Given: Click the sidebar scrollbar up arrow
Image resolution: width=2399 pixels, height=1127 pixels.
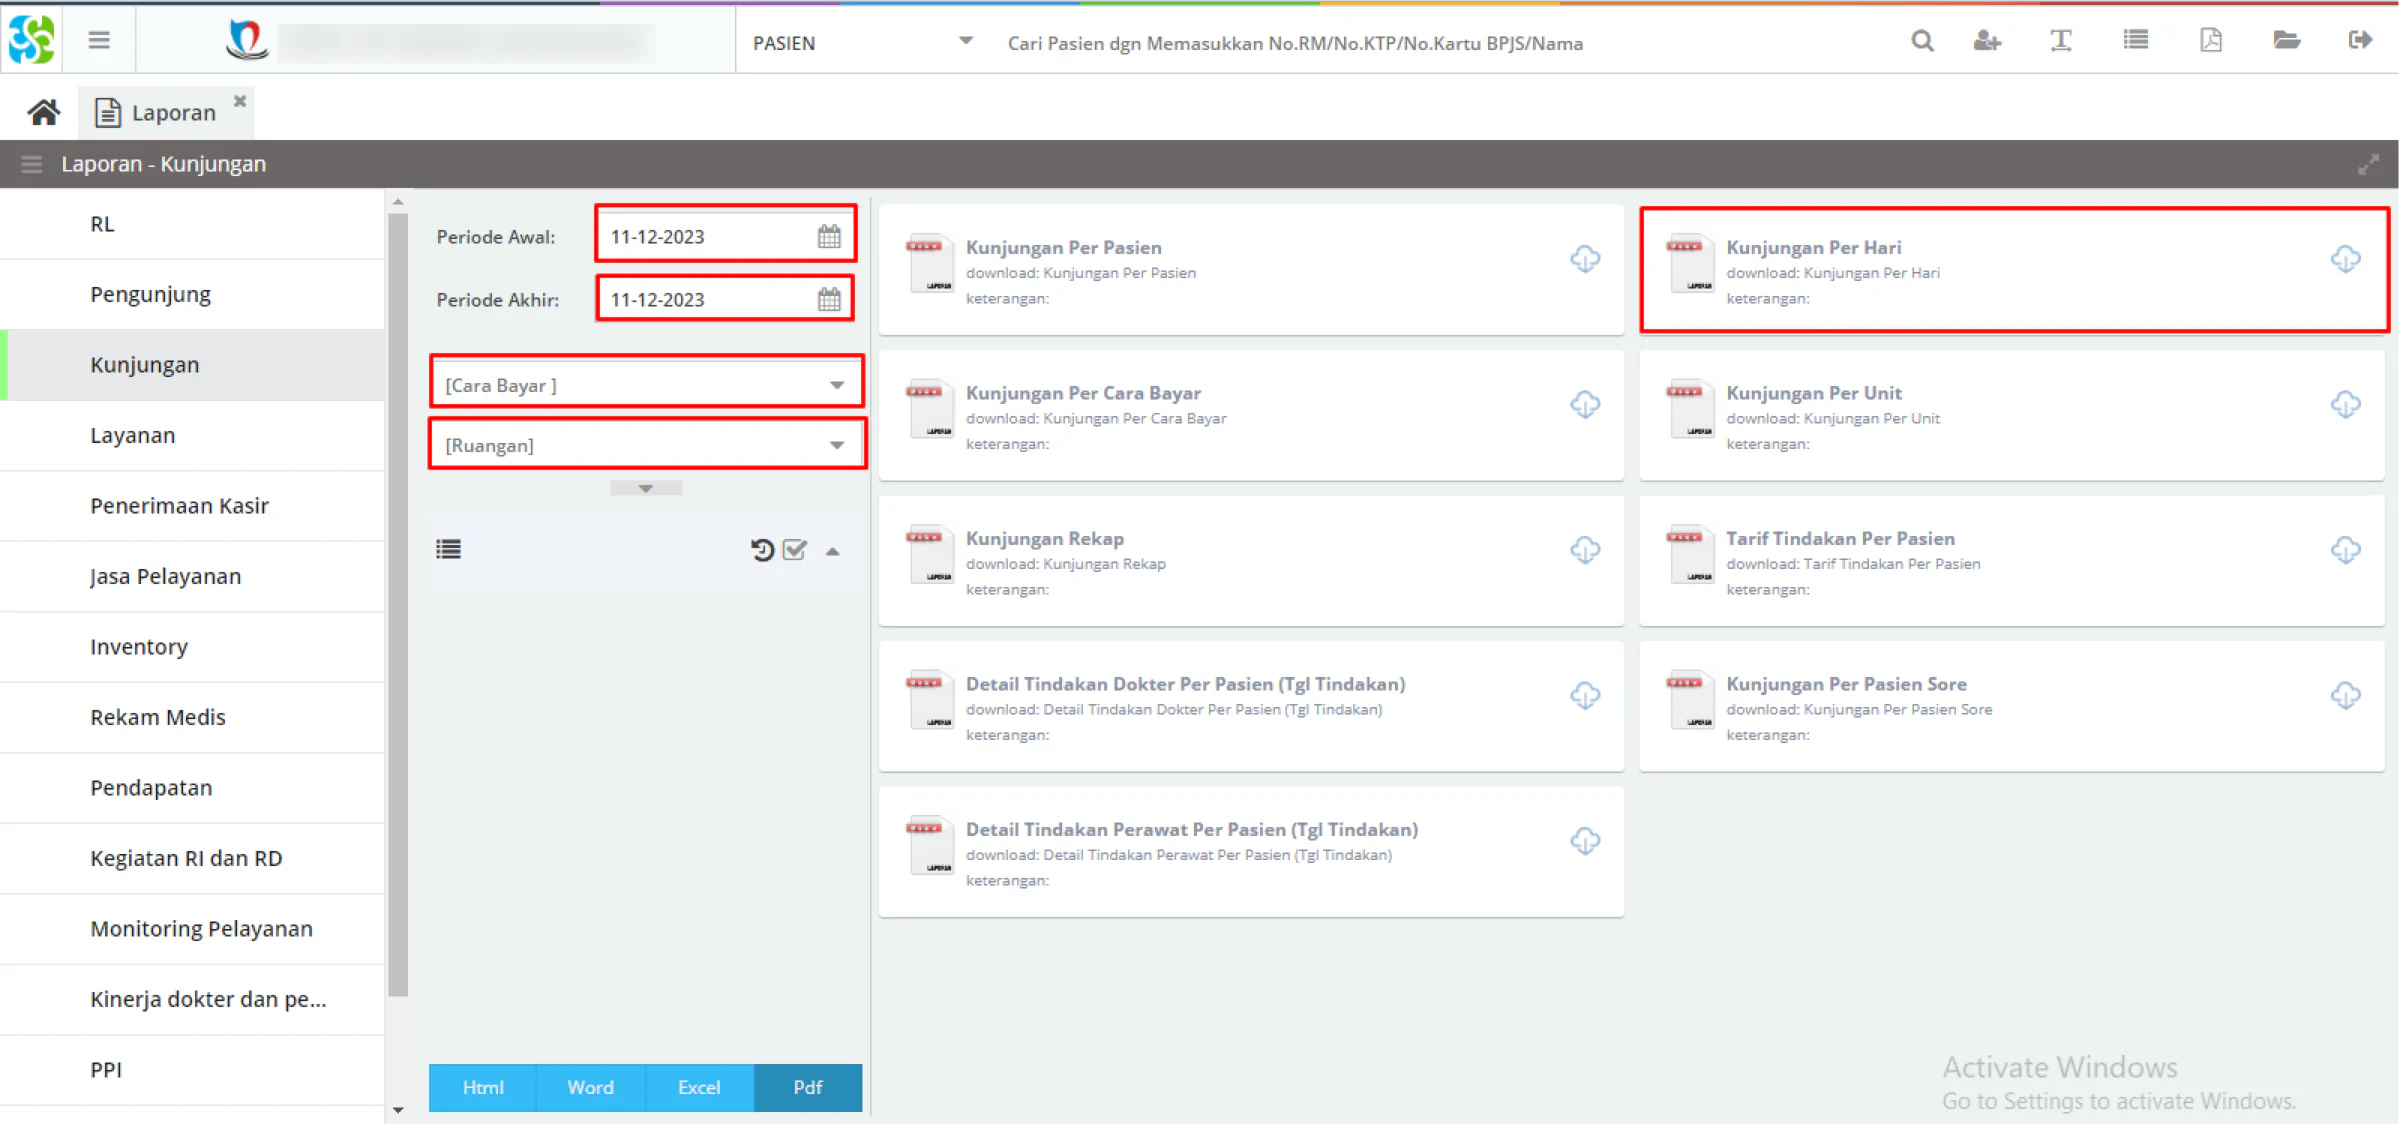Looking at the screenshot, I should click(398, 202).
